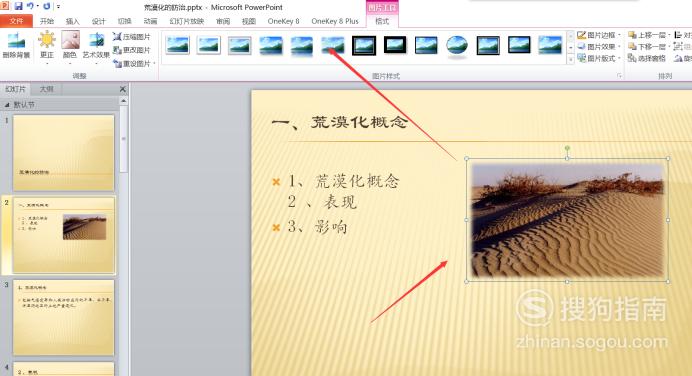This screenshot has height=376, width=692.
Task: Click 压缩图片 compress pictures
Action: coord(132,37)
